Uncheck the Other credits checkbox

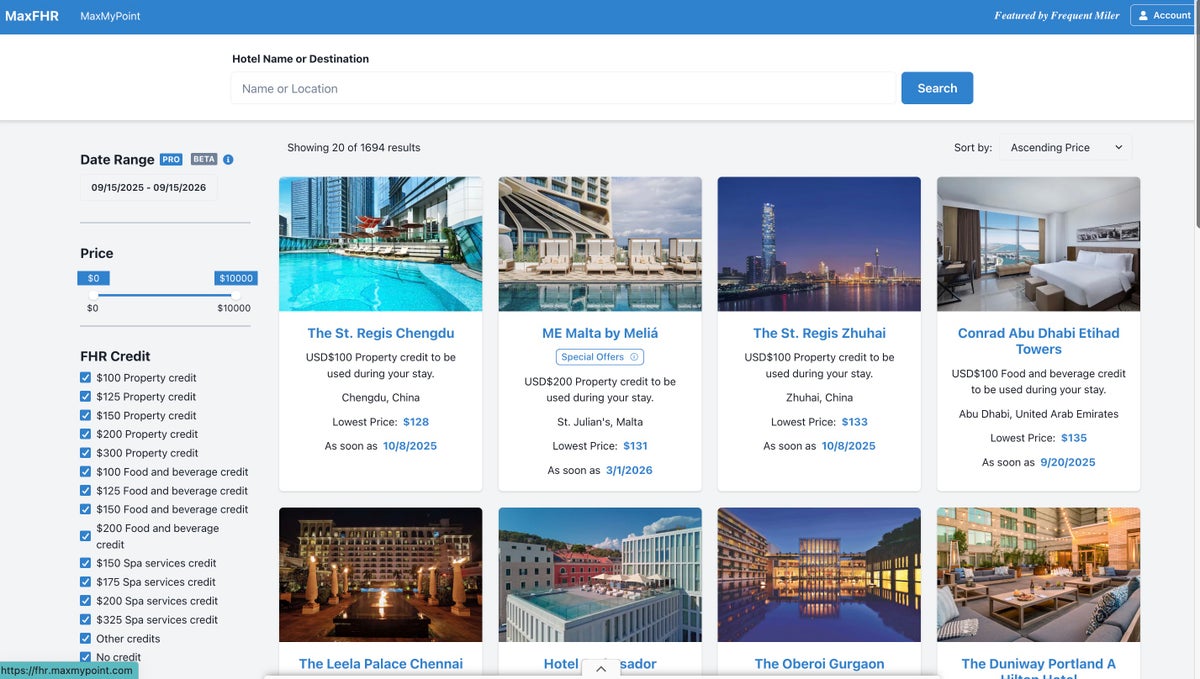tap(85, 639)
